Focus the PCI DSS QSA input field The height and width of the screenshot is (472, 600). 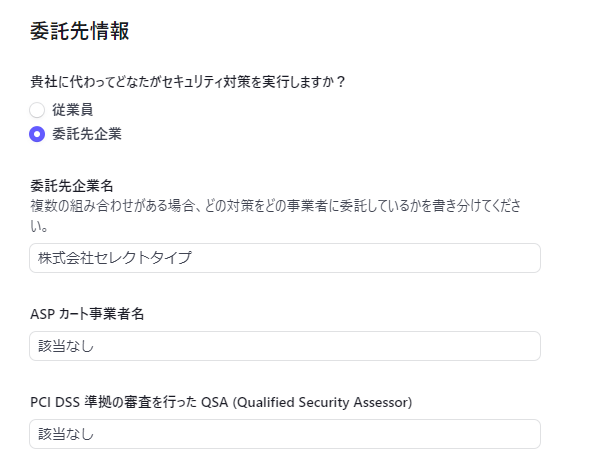click(285, 434)
